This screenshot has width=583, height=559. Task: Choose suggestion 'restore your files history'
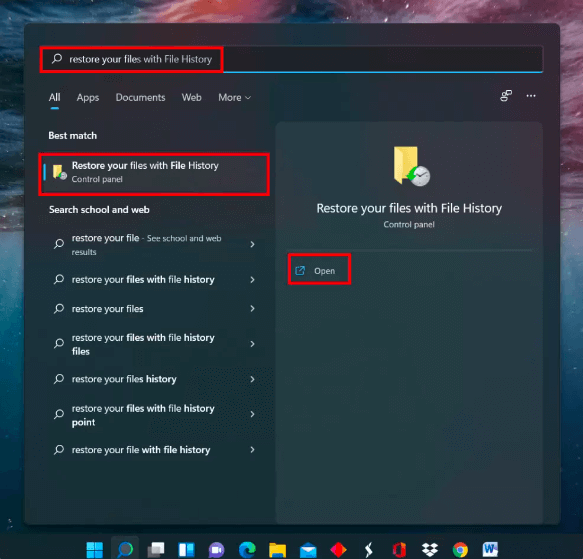pos(124,379)
